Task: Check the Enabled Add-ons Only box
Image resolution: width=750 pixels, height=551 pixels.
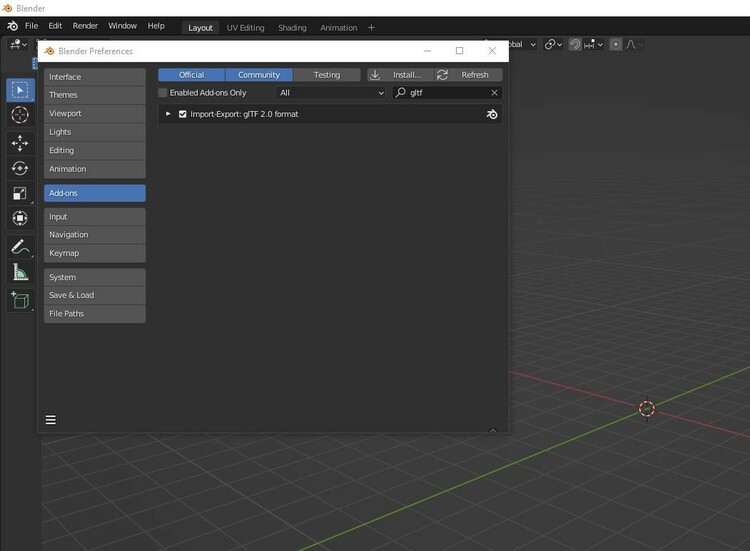Action: click(163, 93)
